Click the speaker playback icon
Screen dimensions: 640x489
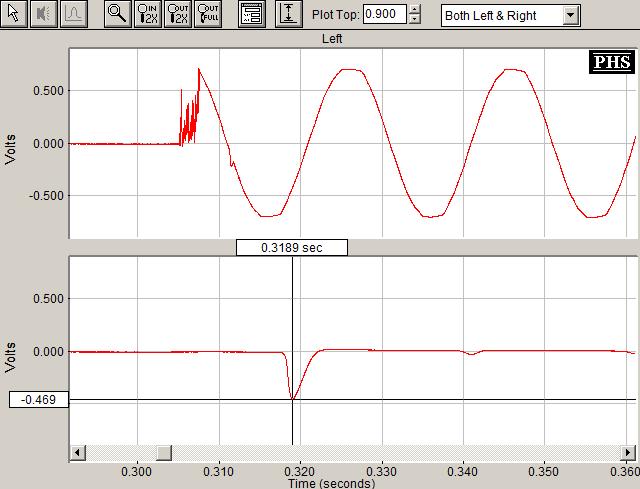(x=44, y=14)
